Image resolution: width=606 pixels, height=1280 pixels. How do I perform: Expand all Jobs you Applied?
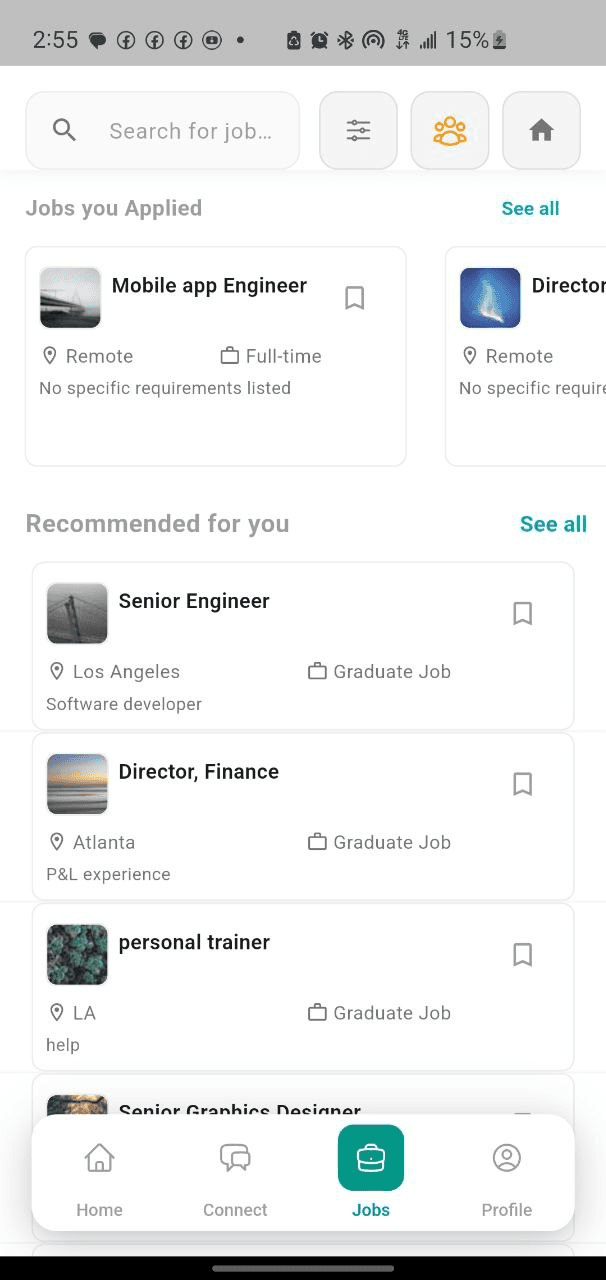530,208
